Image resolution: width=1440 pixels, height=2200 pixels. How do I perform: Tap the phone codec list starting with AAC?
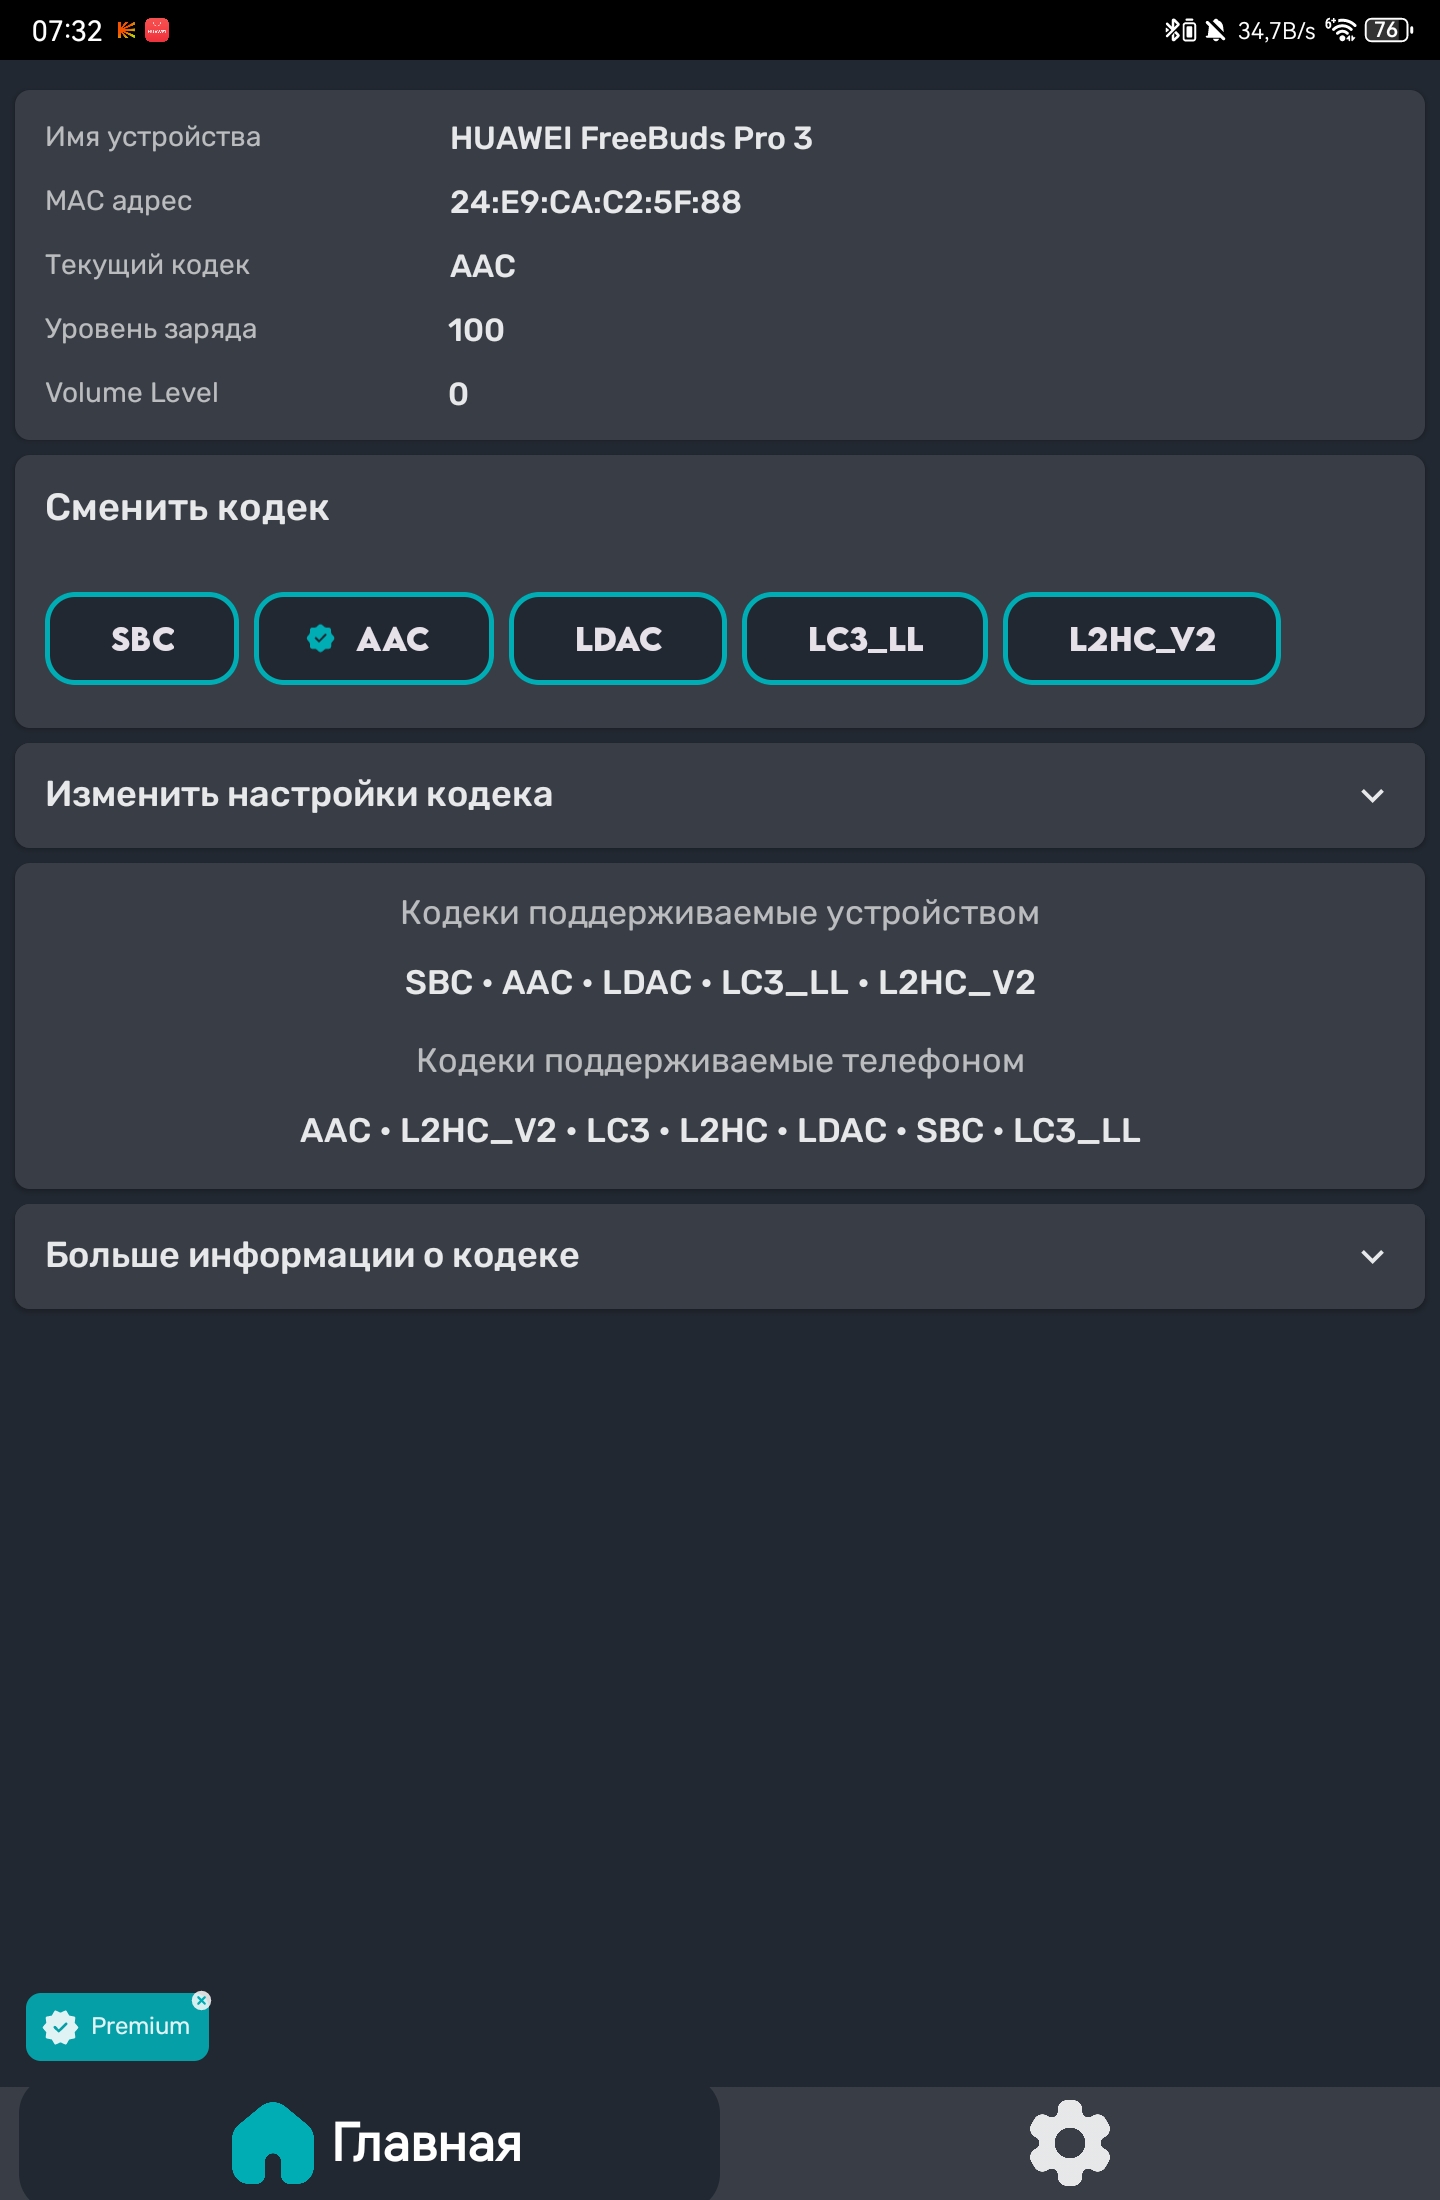click(x=720, y=1130)
